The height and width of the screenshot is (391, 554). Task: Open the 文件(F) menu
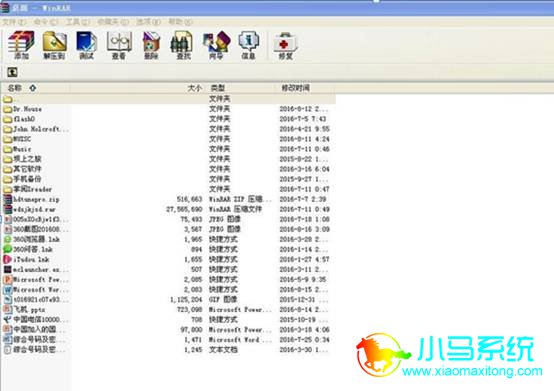point(14,22)
